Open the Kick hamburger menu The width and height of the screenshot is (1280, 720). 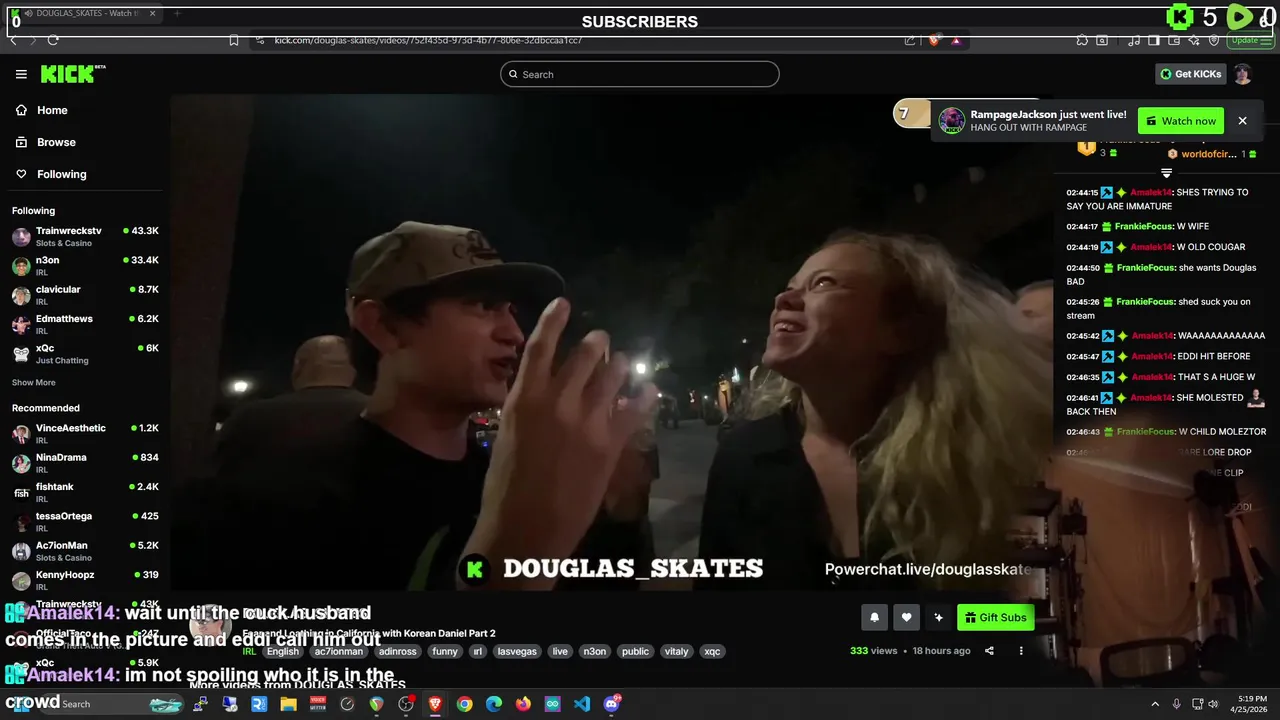coord(21,74)
